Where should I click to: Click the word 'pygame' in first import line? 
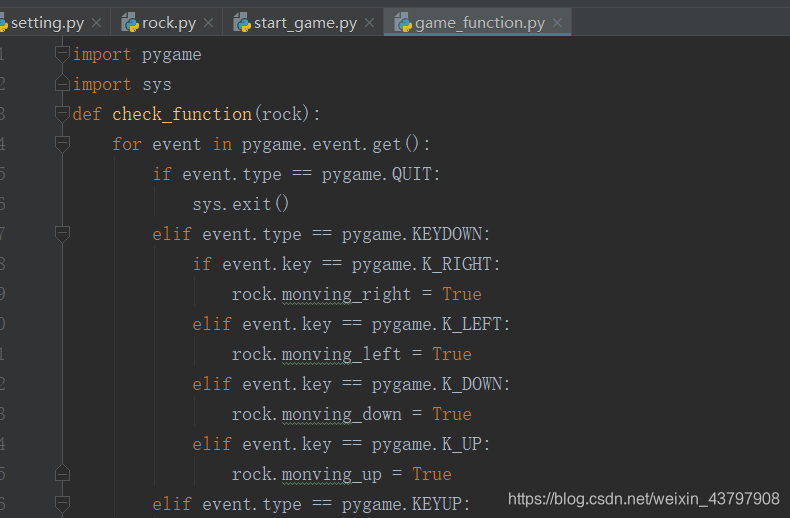tap(171, 55)
